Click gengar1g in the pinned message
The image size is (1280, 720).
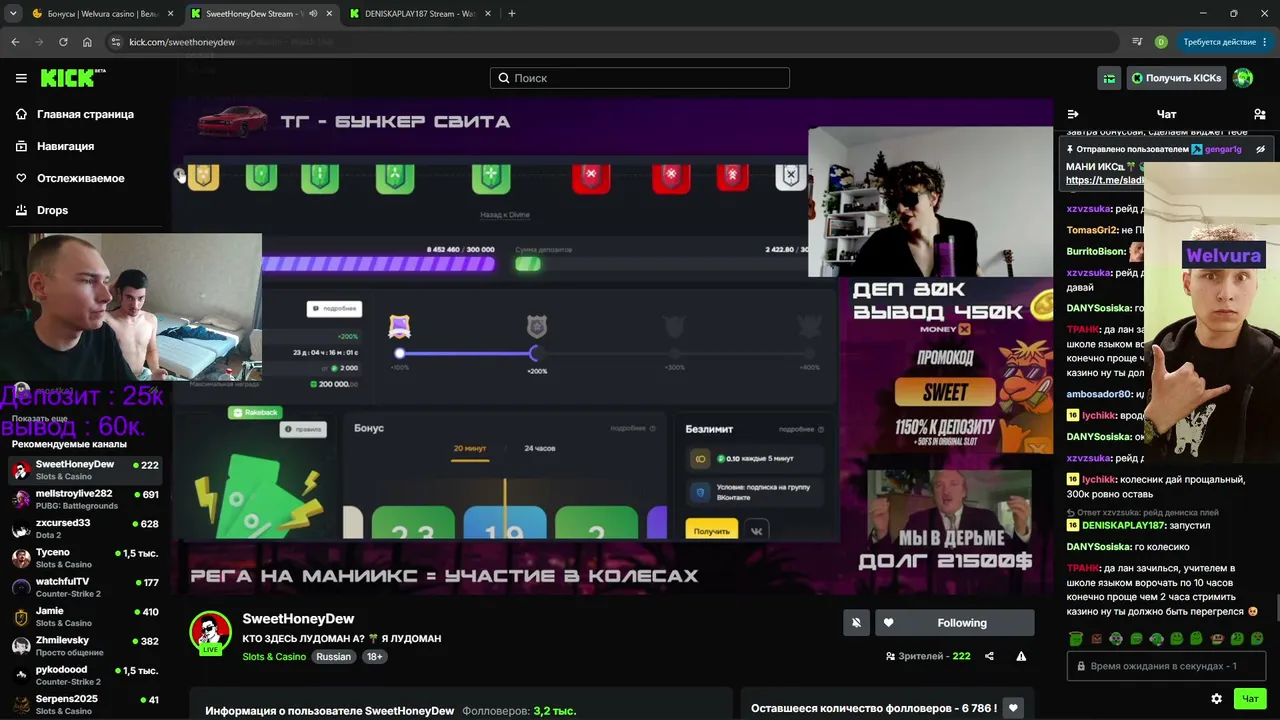click(1223, 149)
